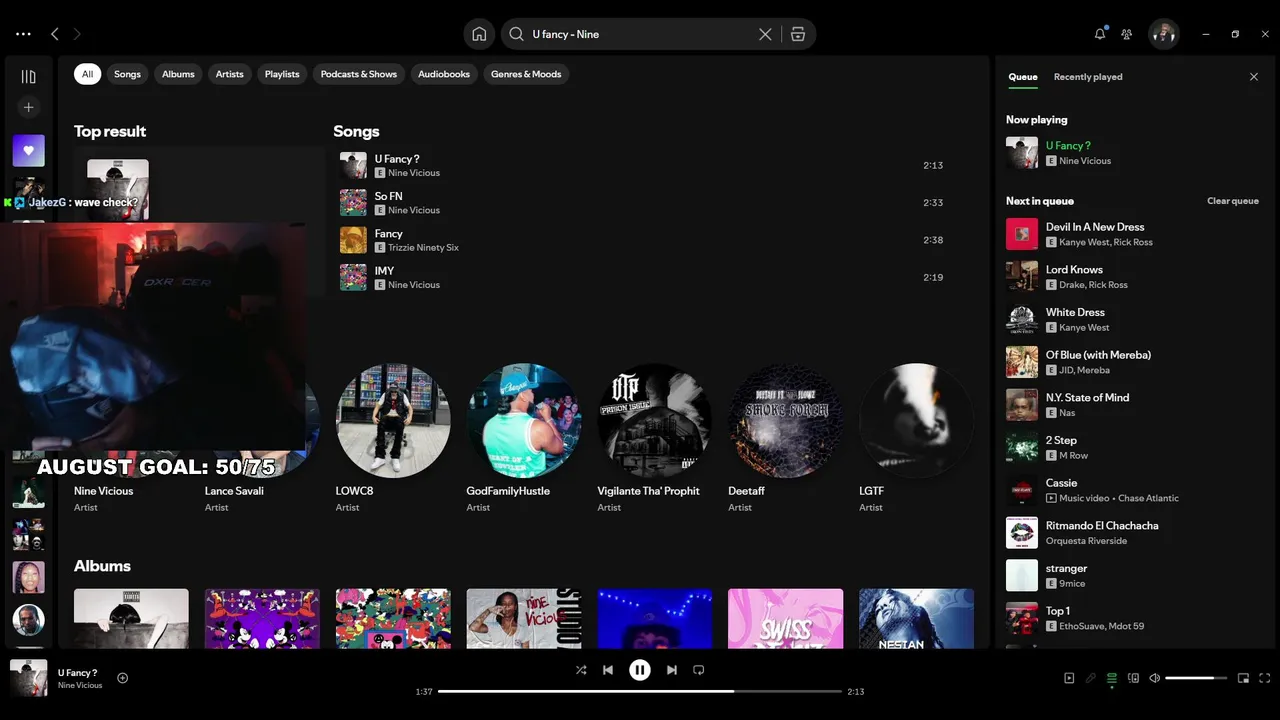The width and height of the screenshot is (1280, 720).
Task: Open the Deetaff artist card
Action: tap(785, 440)
